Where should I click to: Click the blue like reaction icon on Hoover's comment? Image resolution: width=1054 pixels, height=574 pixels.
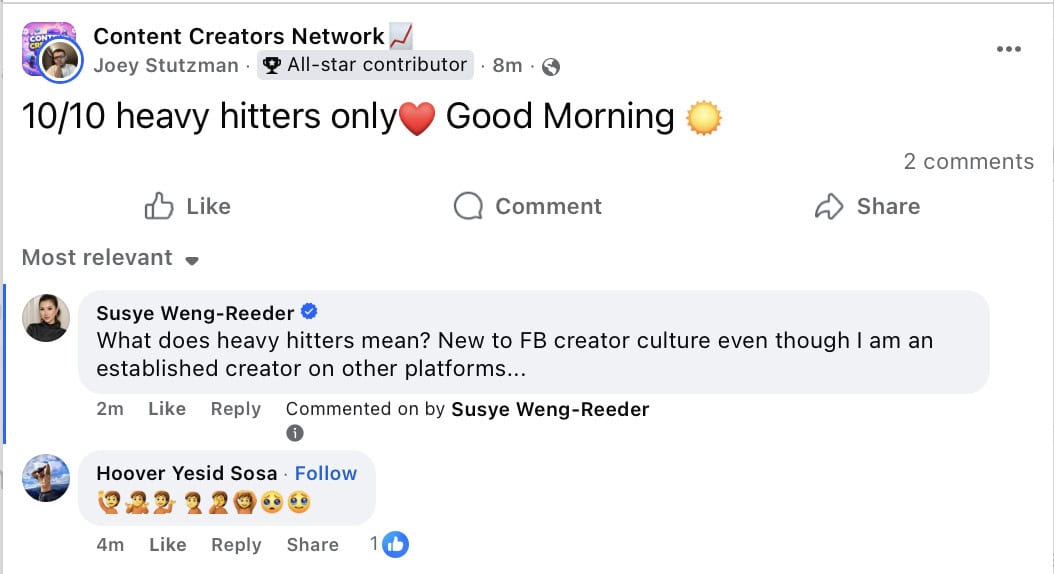click(395, 544)
